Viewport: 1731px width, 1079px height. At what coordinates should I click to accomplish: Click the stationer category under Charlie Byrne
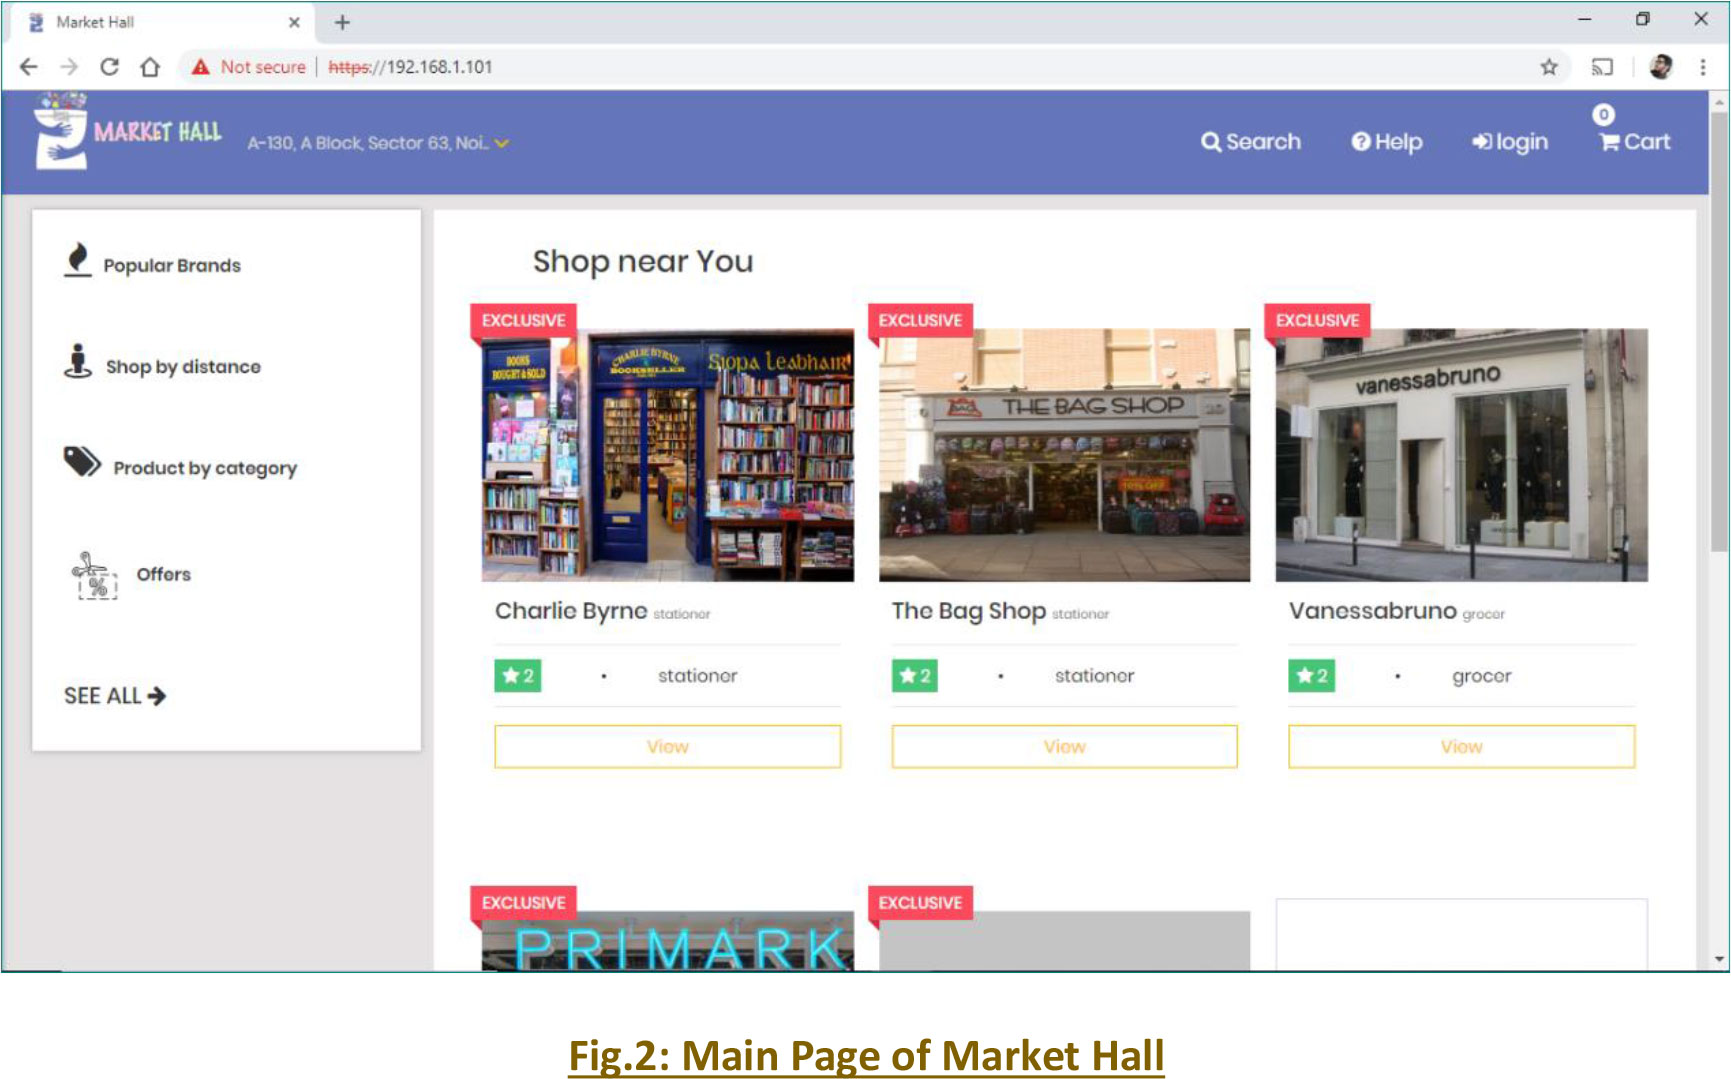697,676
